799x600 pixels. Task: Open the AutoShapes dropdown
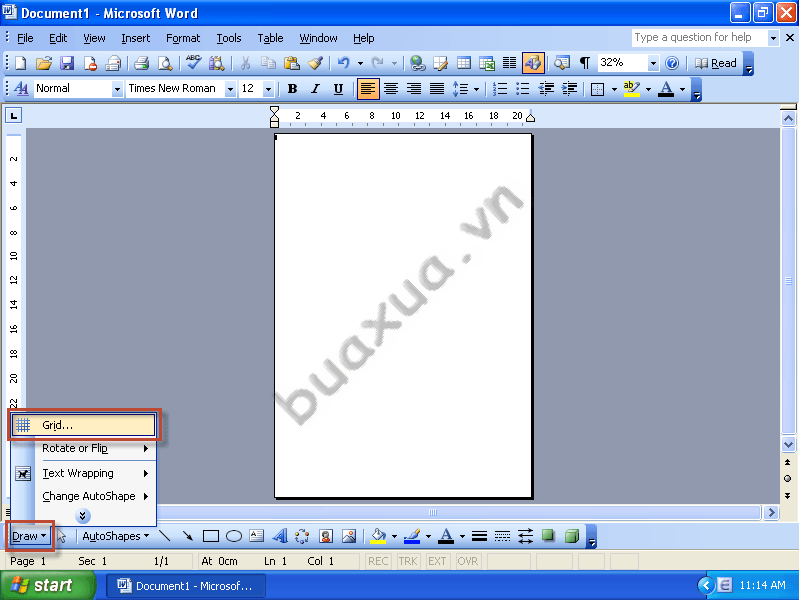pos(115,536)
